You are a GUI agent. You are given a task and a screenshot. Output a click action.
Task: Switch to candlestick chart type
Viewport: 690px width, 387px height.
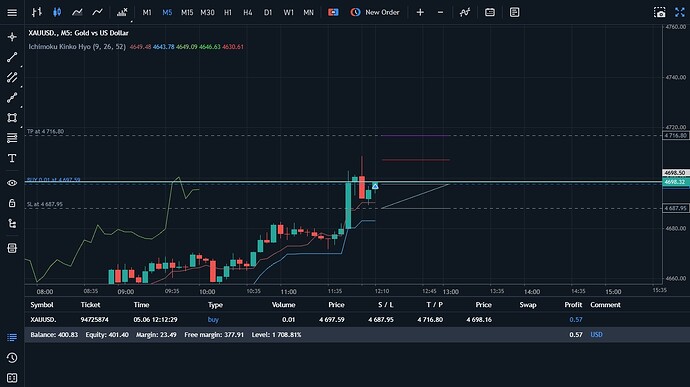57,12
